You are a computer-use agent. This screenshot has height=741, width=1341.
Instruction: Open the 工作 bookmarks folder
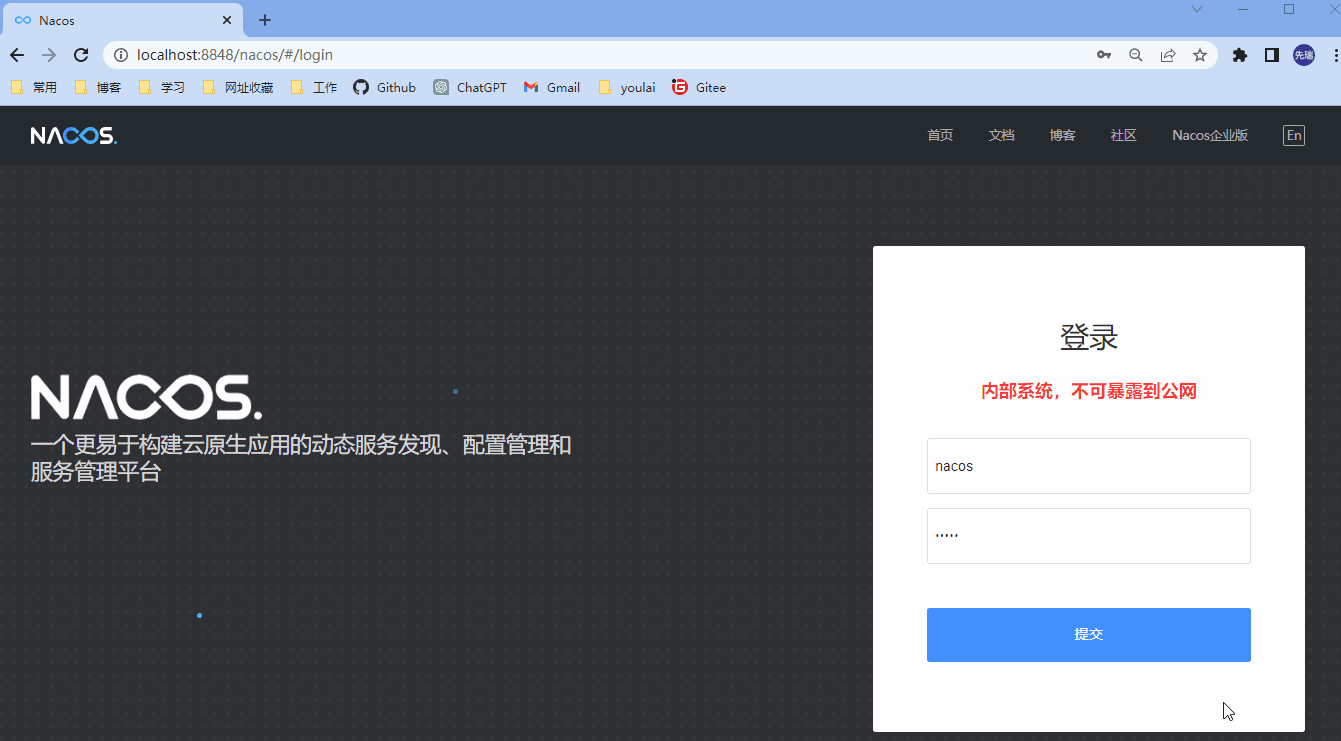tap(314, 87)
